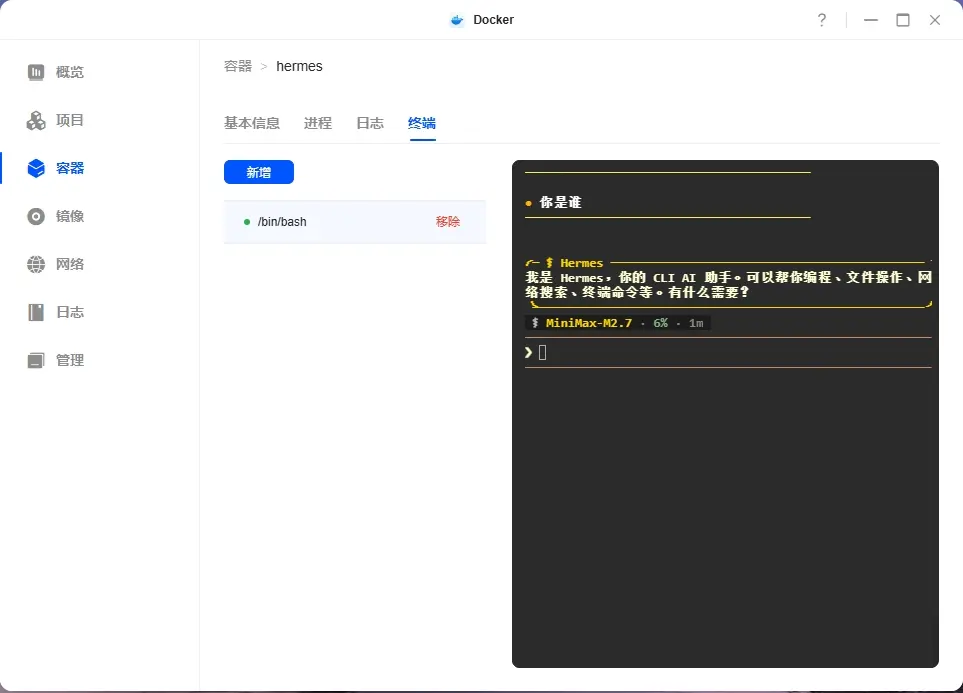Select the active 终端 terminal tab

[421, 123]
